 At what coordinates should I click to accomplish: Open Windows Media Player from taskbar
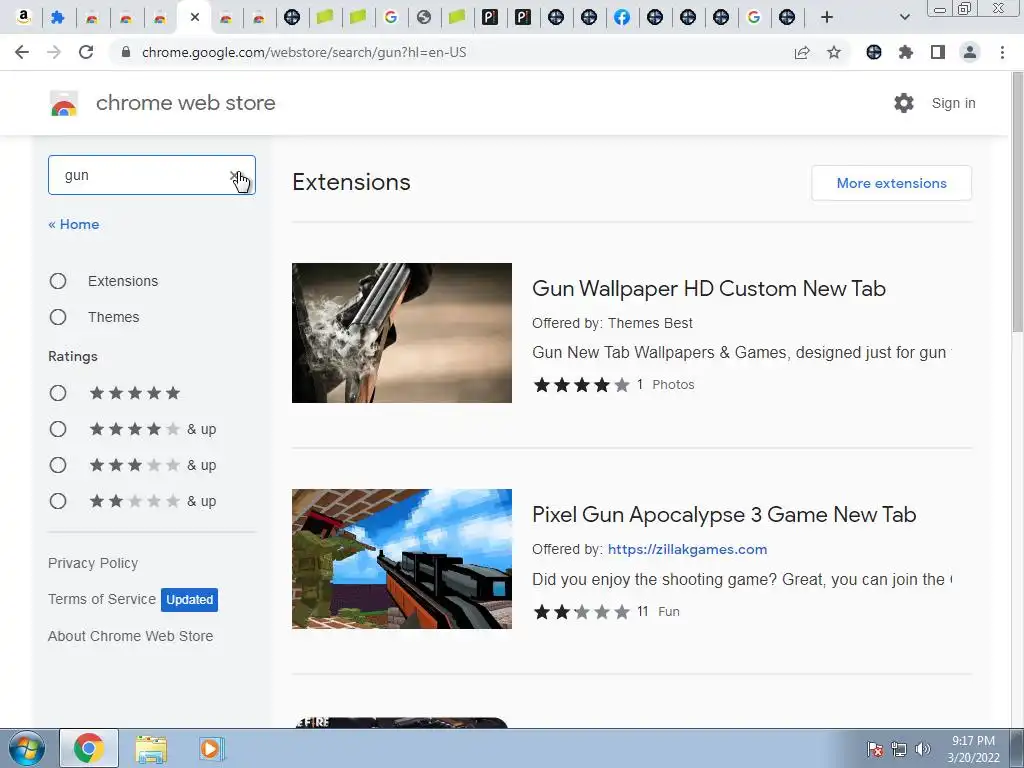[211, 748]
